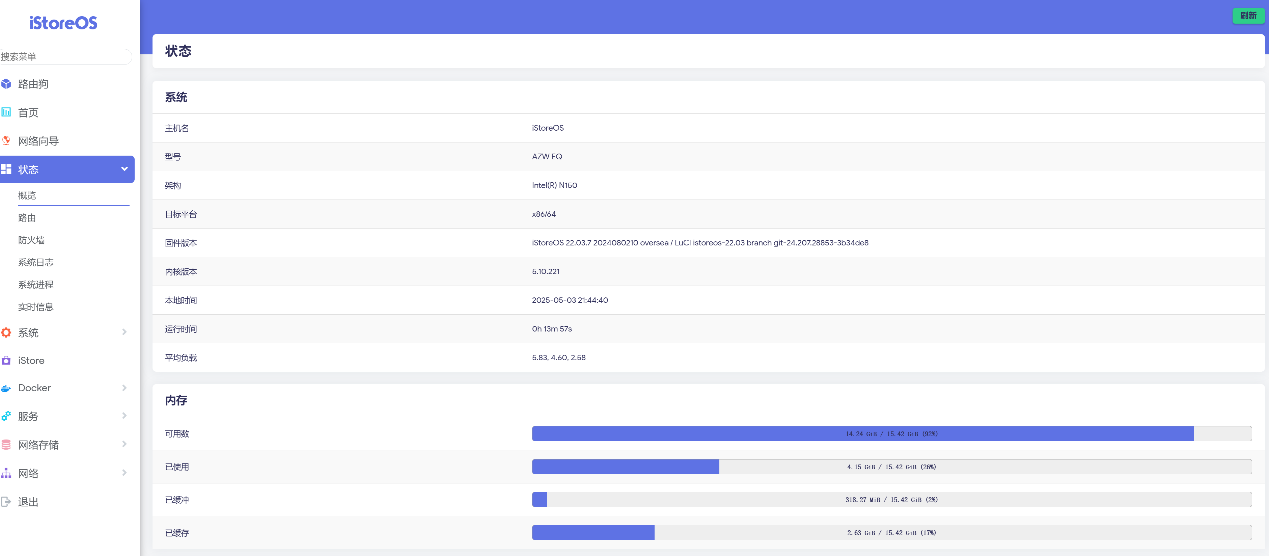The height and width of the screenshot is (556, 1269).
Task: Click the Docker whale icon
Action: (7, 388)
